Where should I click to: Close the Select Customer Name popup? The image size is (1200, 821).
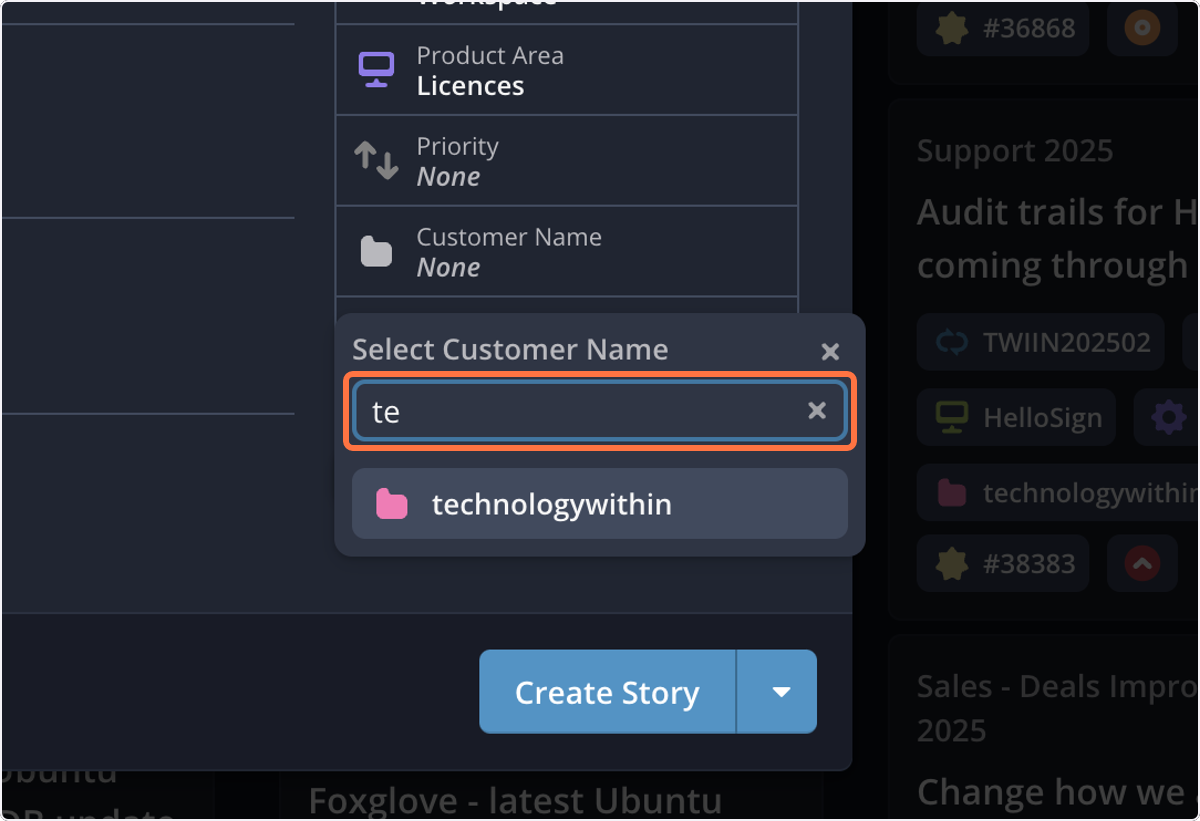(x=830, y=352)
